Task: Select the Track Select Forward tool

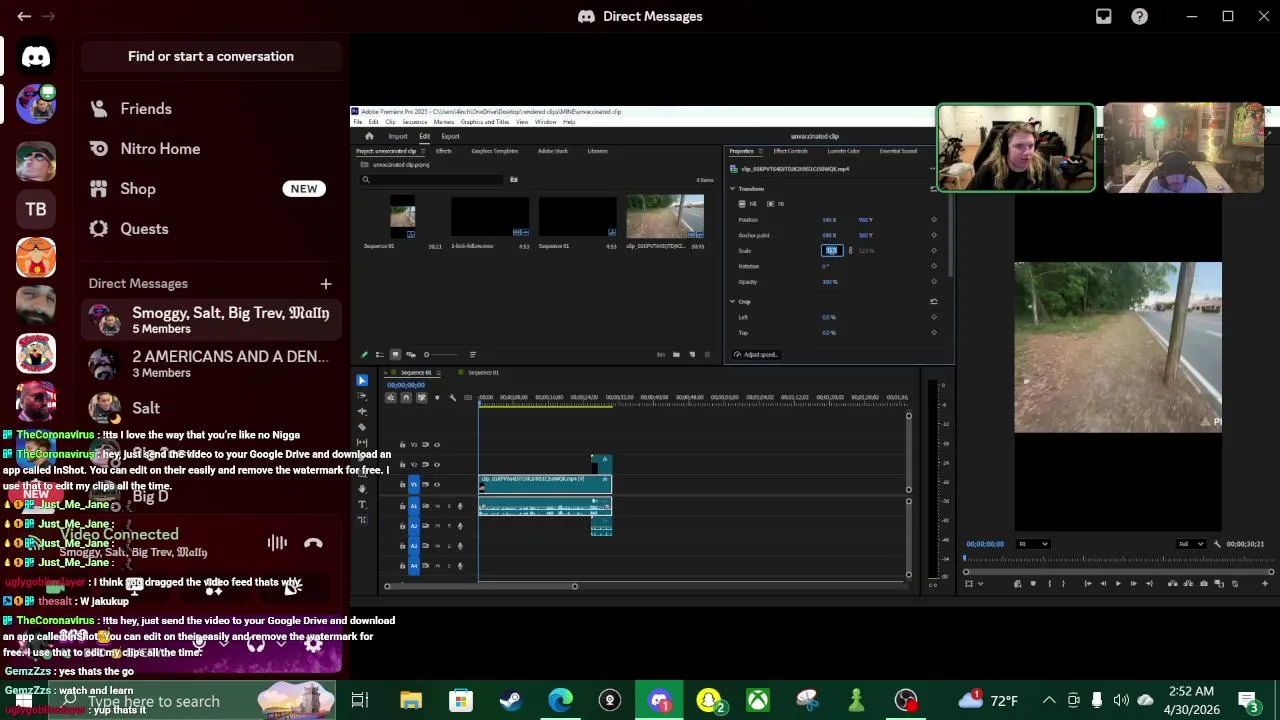Action: click(x=362, y=396)
